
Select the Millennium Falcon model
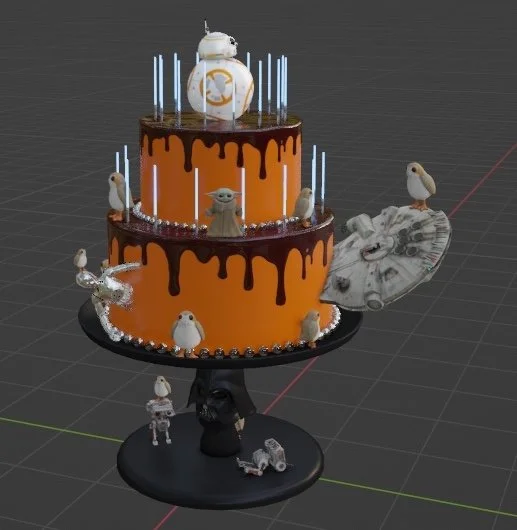[387, 259]
